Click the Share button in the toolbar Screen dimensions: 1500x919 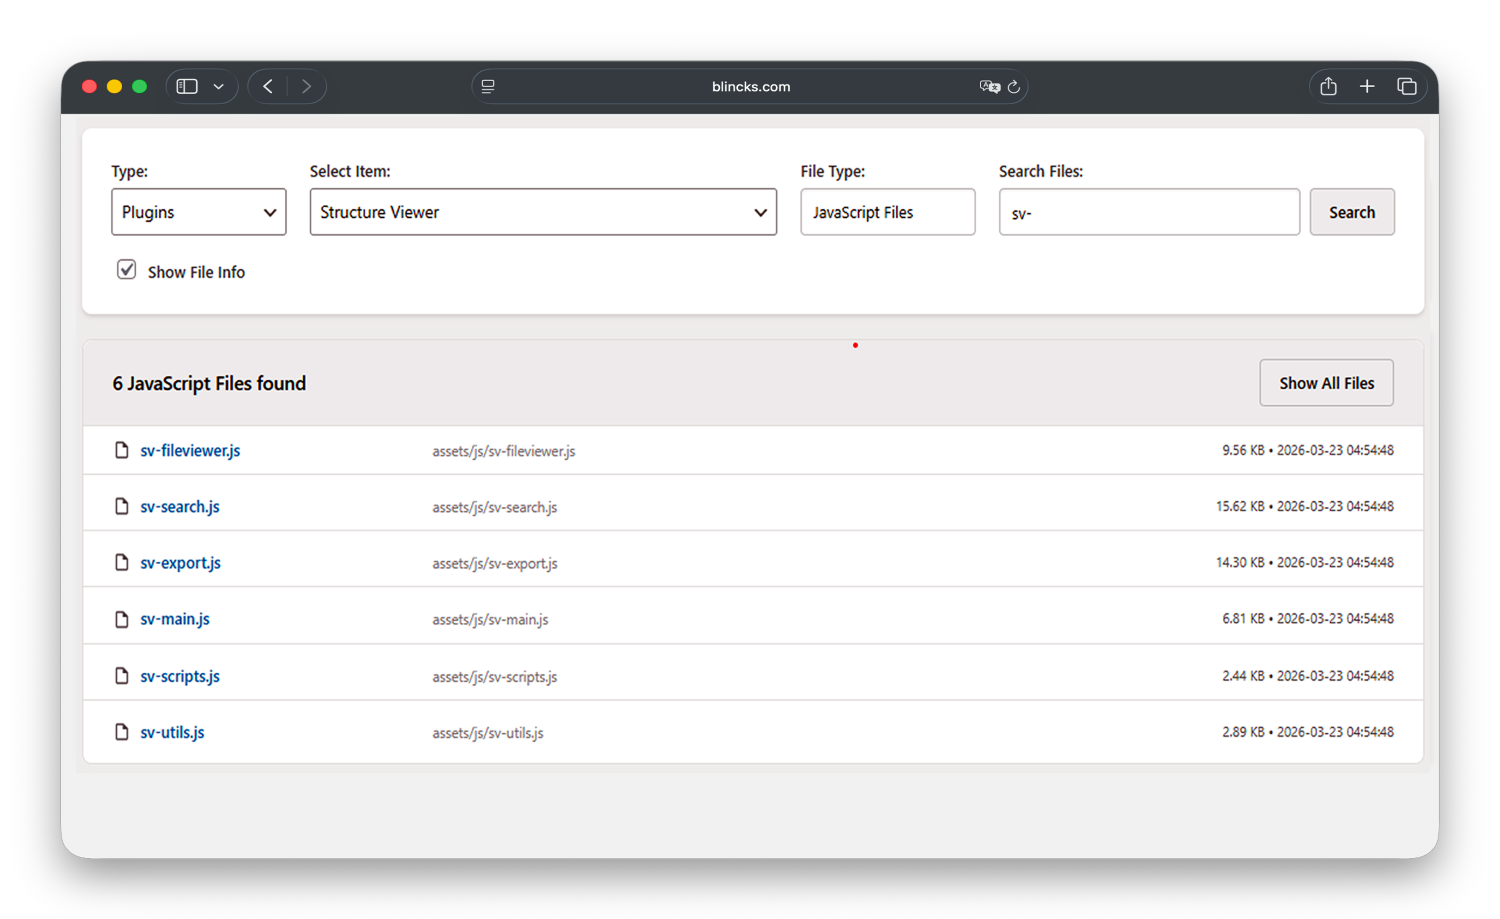tap(1328, 86)
